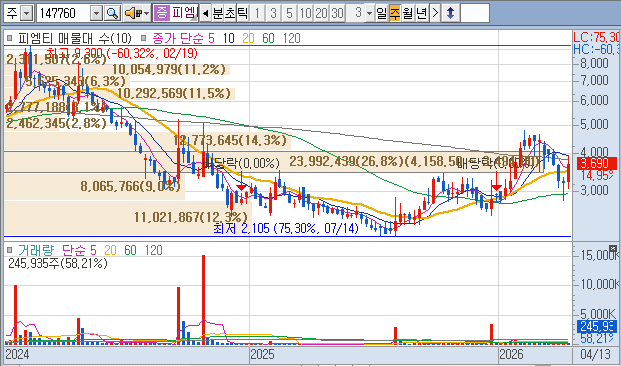Click the purple 종 badge icon
This screenshot has height=366, width=621.
point(161,13)
